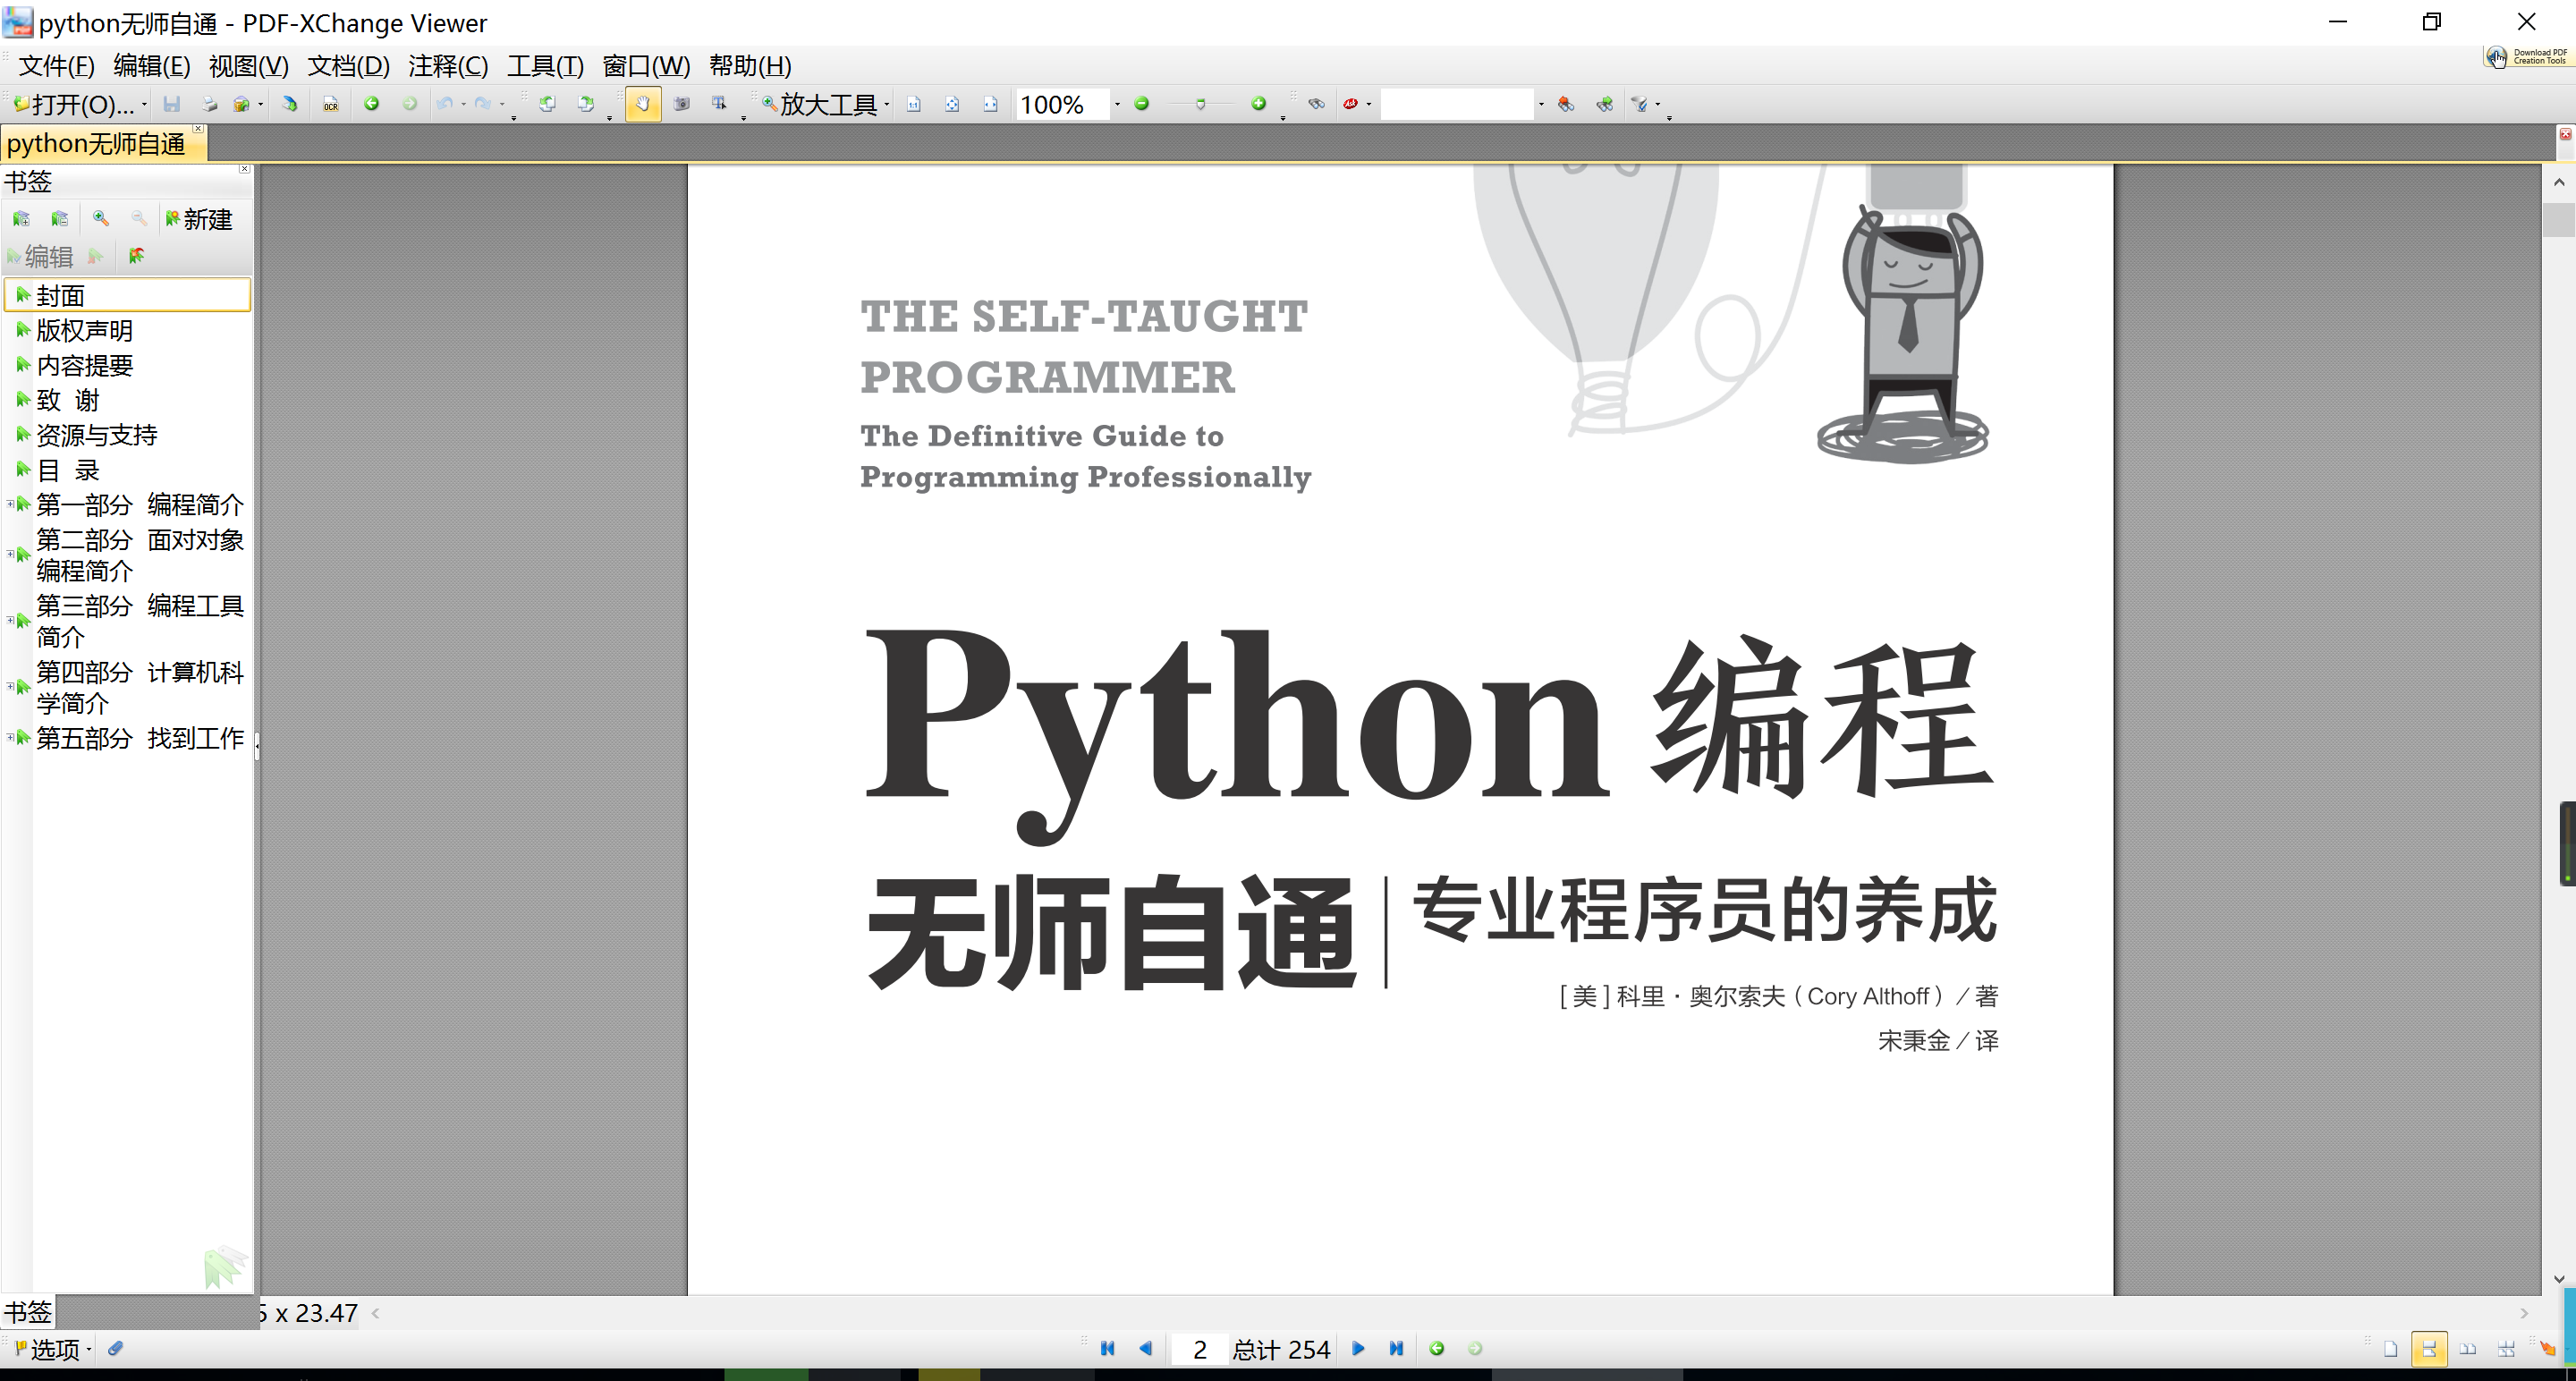Enable Continuous page layout mode

(2429, 1349)
